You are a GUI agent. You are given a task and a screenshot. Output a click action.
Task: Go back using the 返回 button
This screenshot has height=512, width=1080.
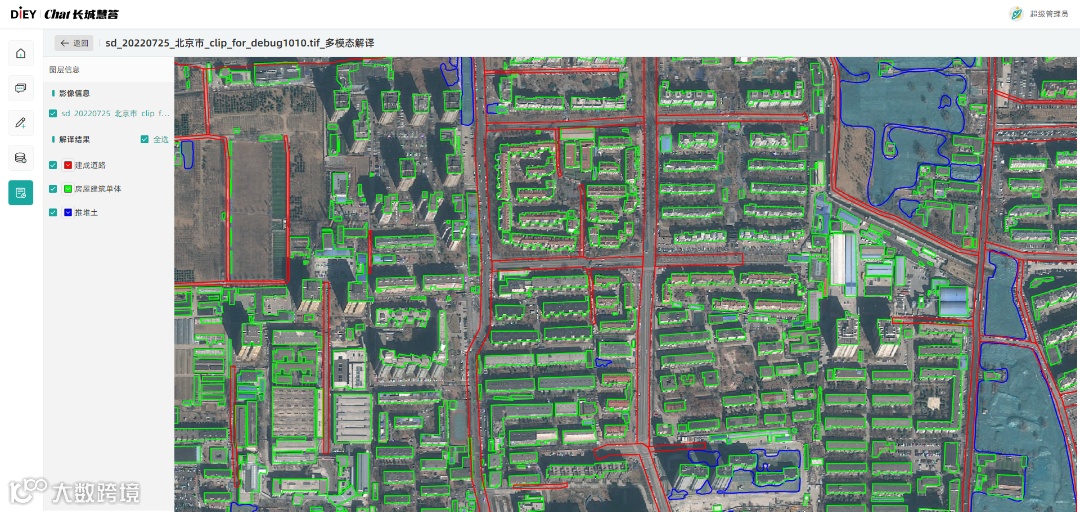click(x=74, y=43)
